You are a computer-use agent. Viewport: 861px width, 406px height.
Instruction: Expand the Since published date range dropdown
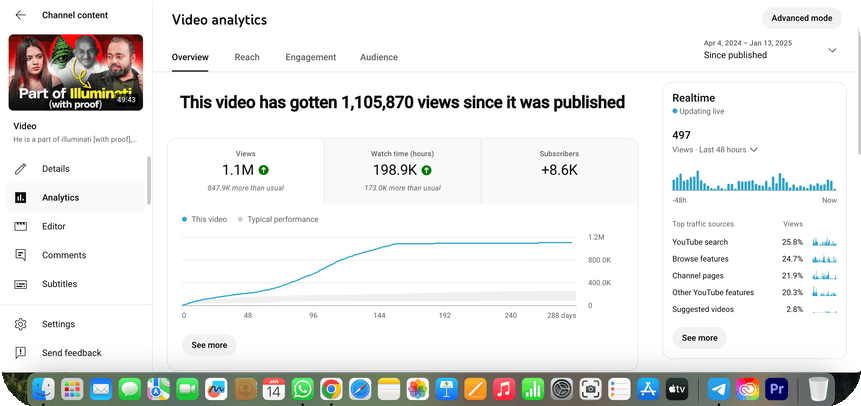pyautogui.click(x=831, y=50)
